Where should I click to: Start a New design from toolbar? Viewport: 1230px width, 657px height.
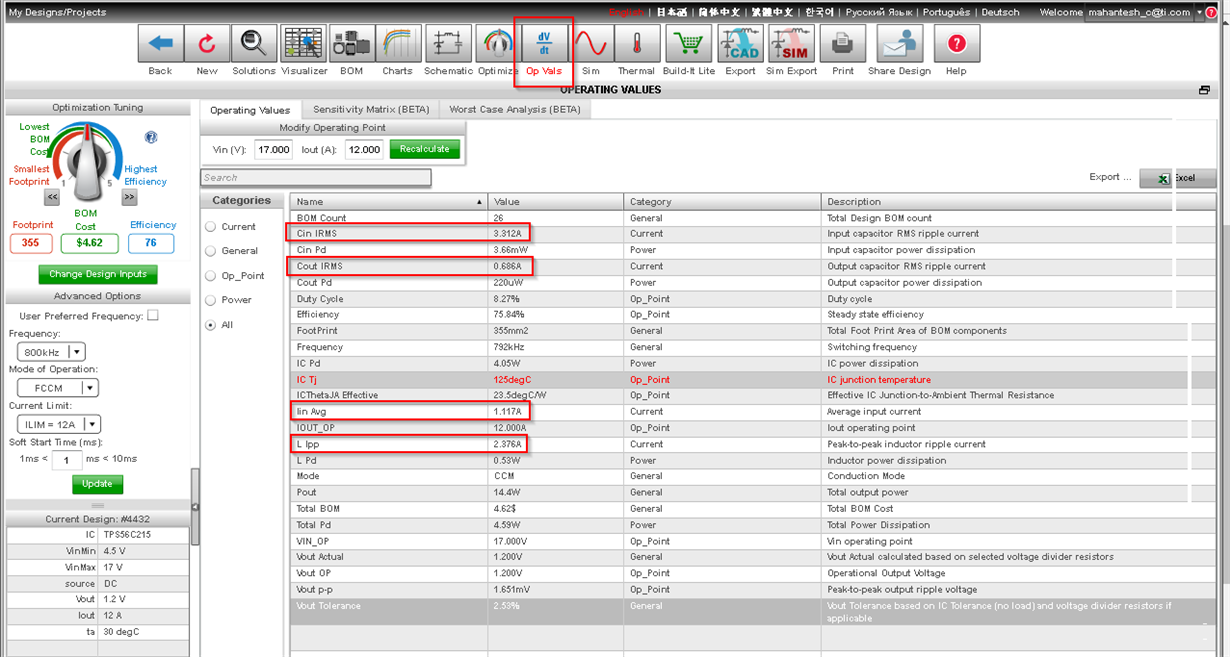(207, 44)
